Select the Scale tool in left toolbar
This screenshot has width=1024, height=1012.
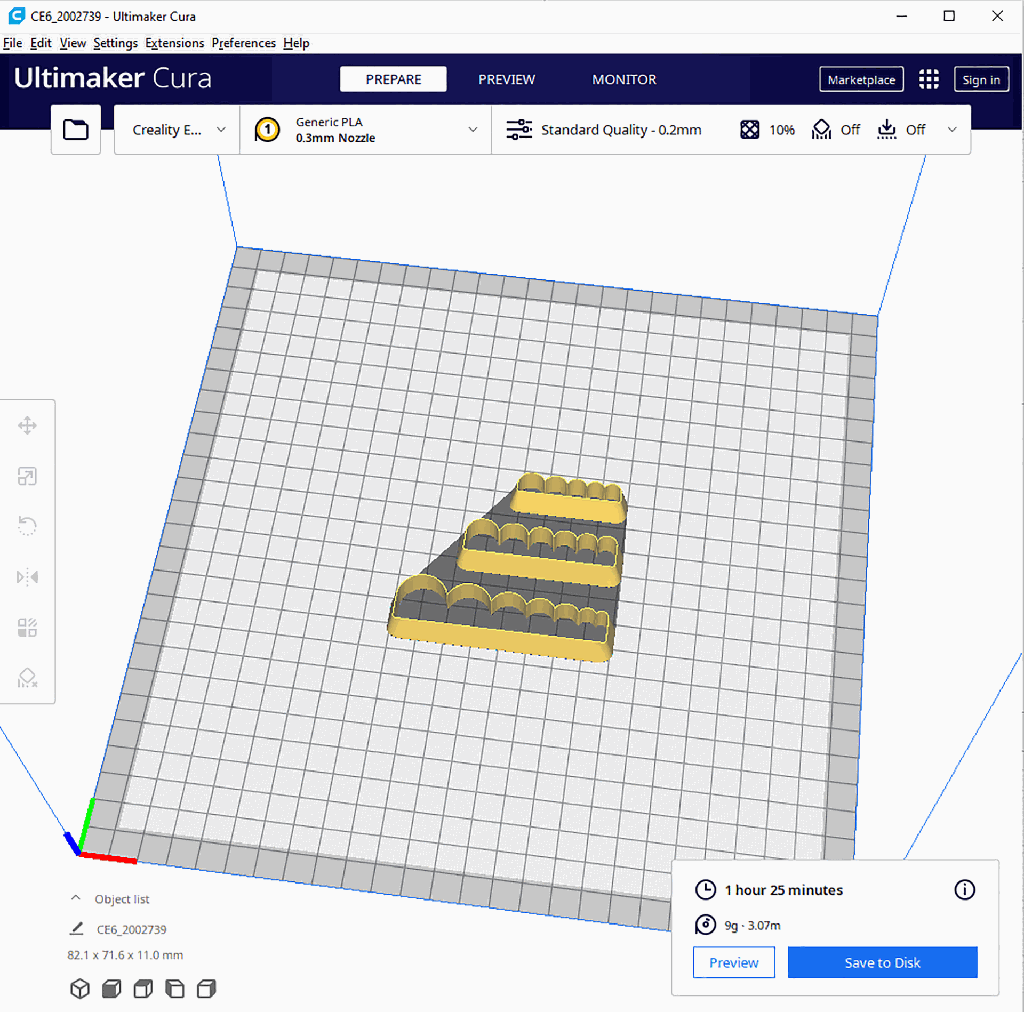pyautogui.click(x=27, y=477)
